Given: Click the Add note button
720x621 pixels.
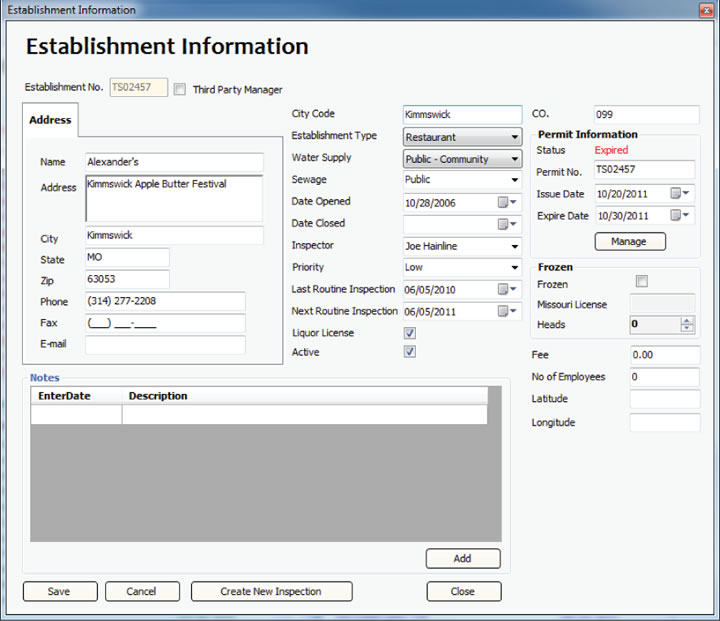Looking at the screenshot, I should coord(463,559).
